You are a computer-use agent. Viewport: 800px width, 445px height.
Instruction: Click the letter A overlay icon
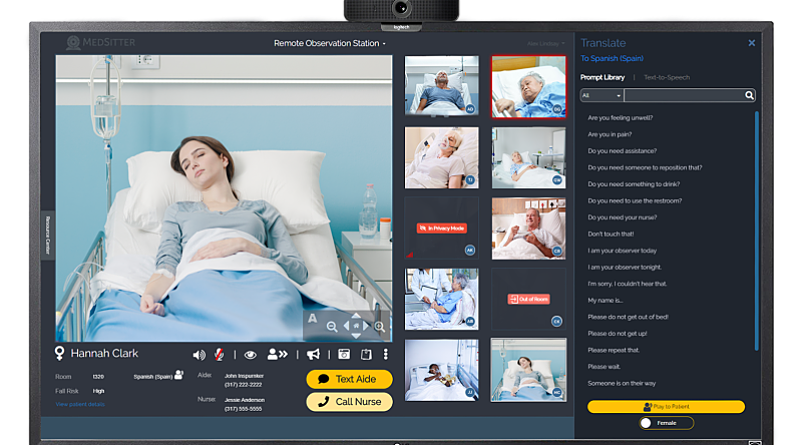(x=312, y=319)
